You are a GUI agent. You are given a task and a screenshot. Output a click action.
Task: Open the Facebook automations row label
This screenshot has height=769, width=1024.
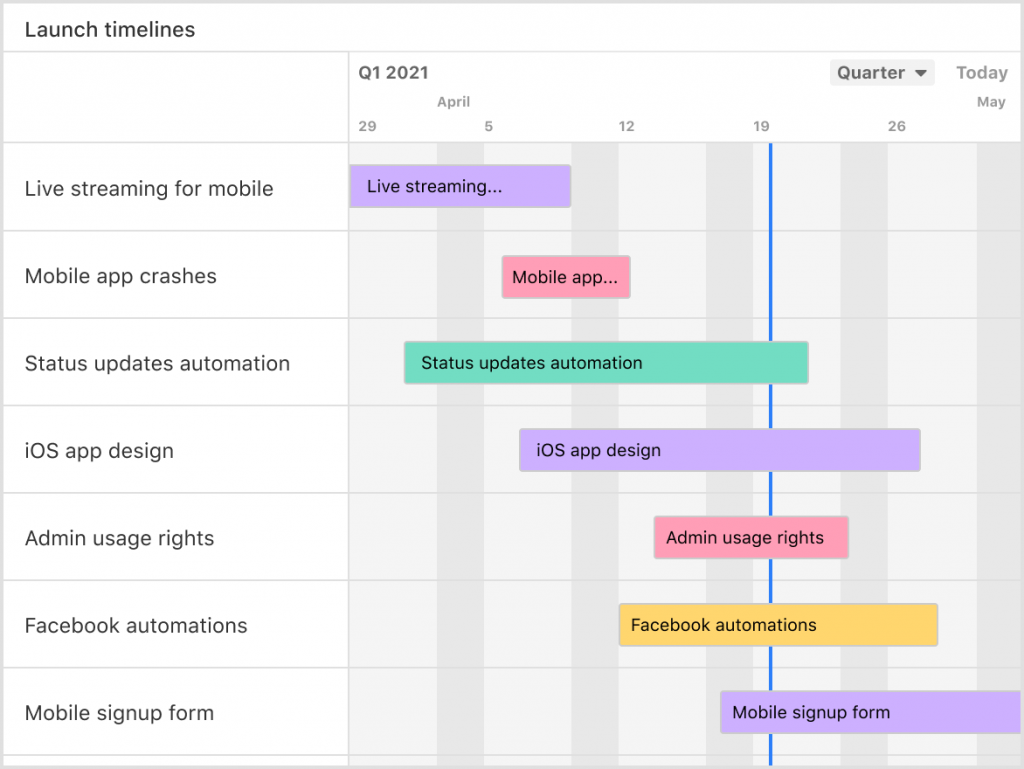(136, 626)
